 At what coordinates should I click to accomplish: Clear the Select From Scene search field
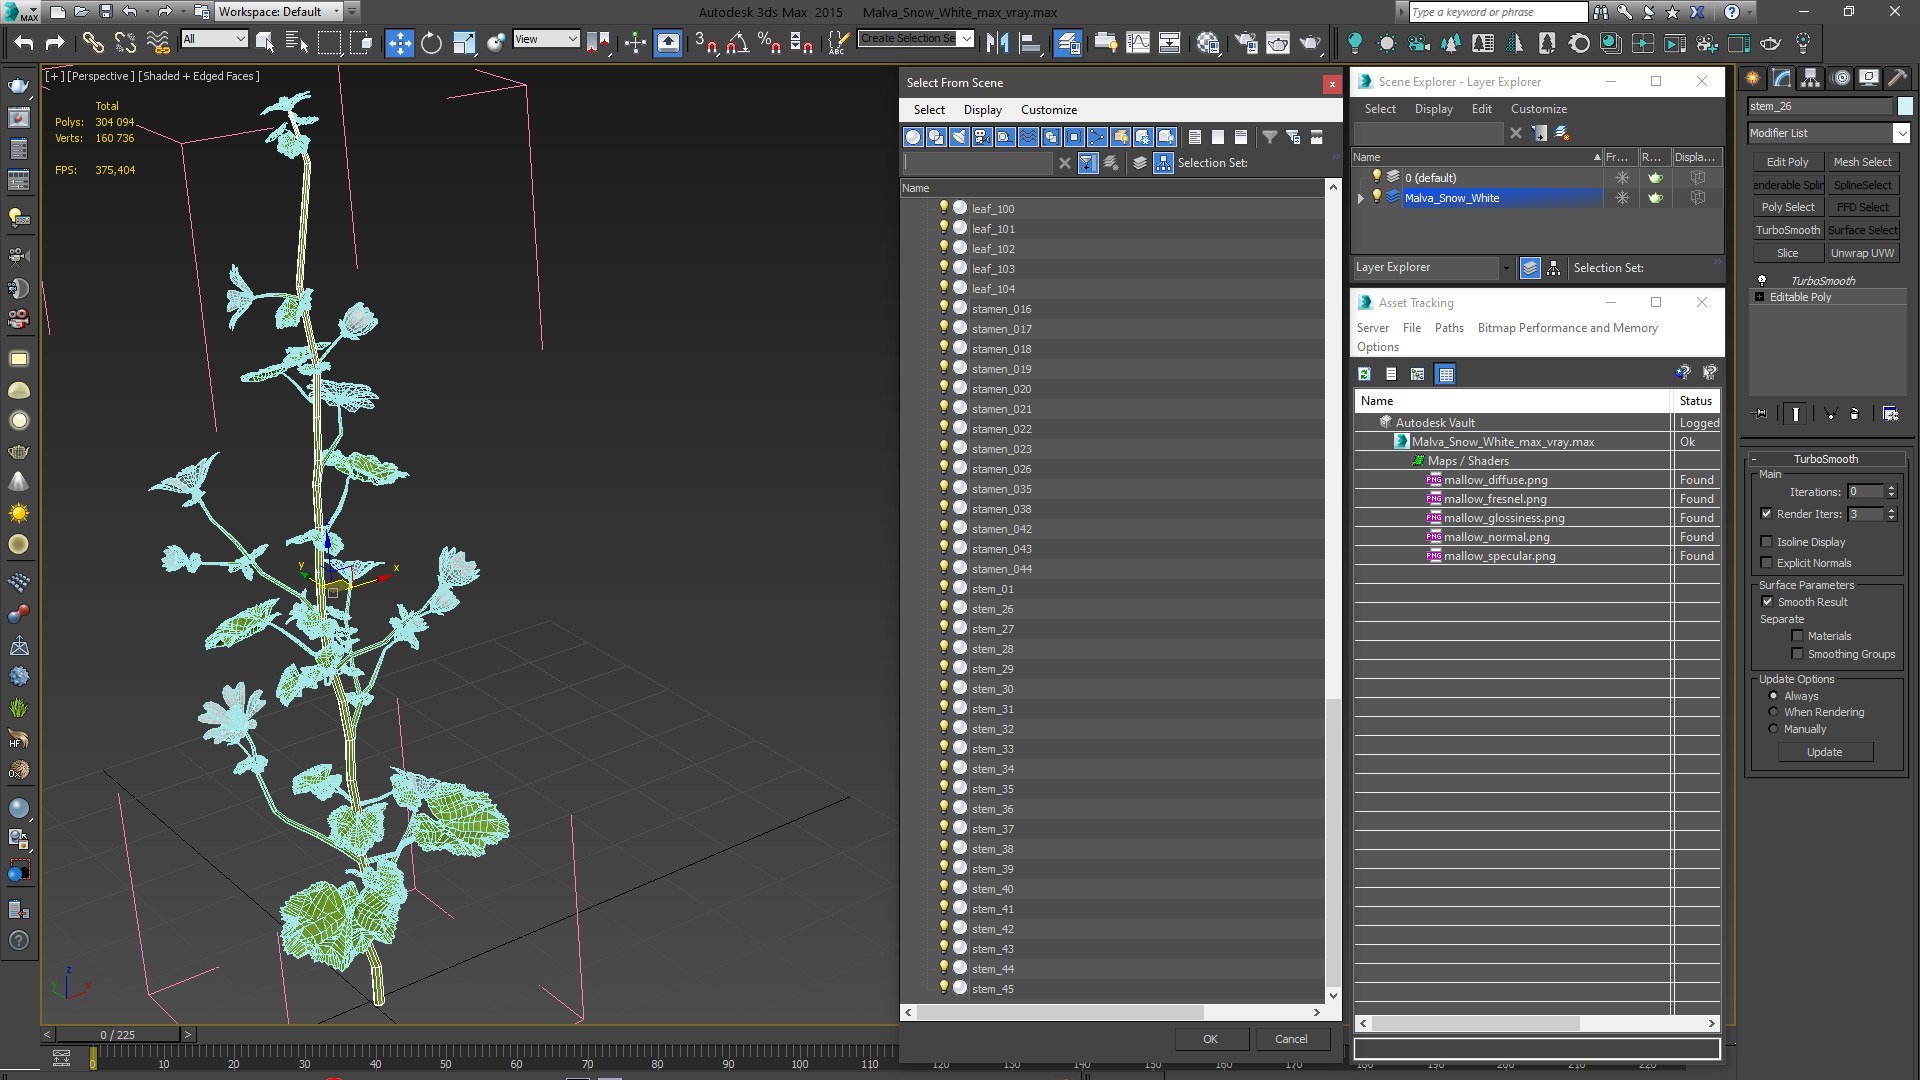click(x=1064, y=163)
